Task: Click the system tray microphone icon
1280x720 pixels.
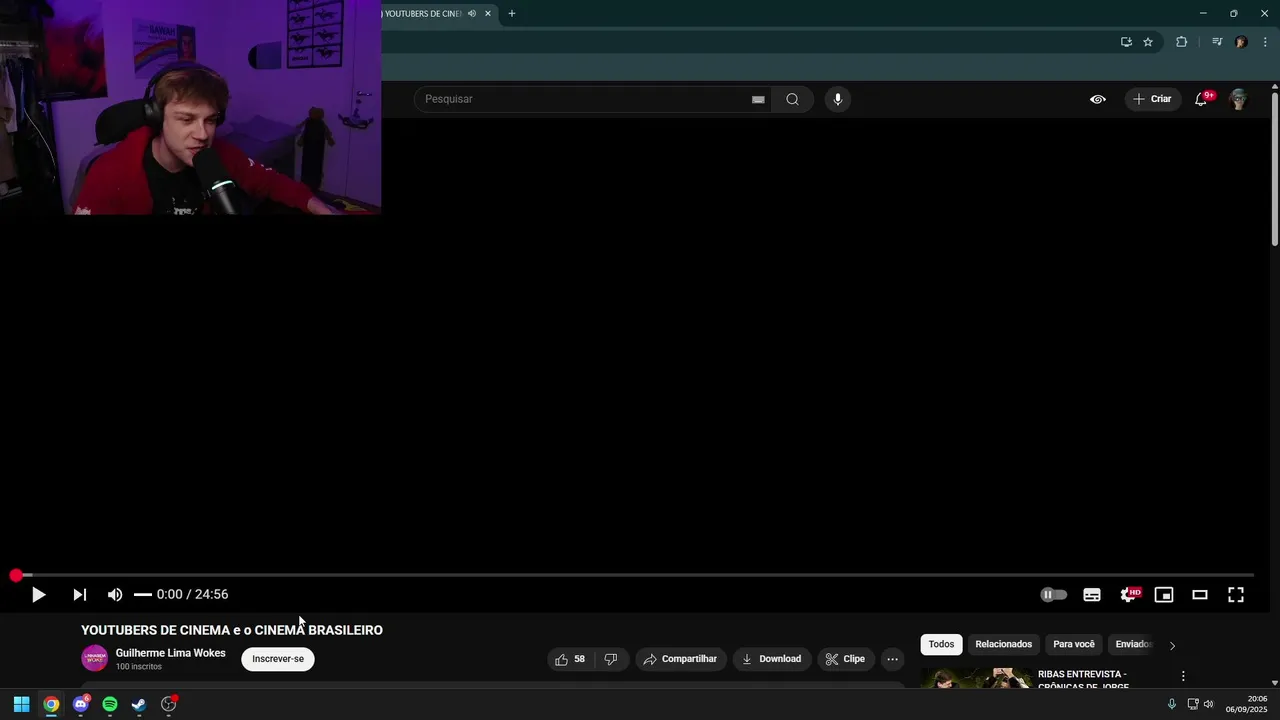Action: click(1172, 704)
